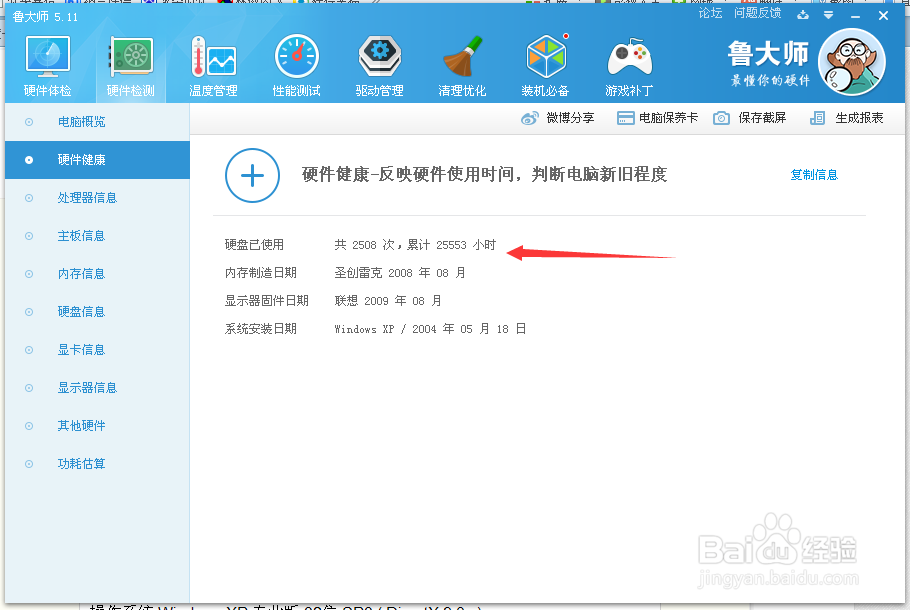
Task: Click the 鲁大师 mascot avatar logo
Action: [851, 62]
